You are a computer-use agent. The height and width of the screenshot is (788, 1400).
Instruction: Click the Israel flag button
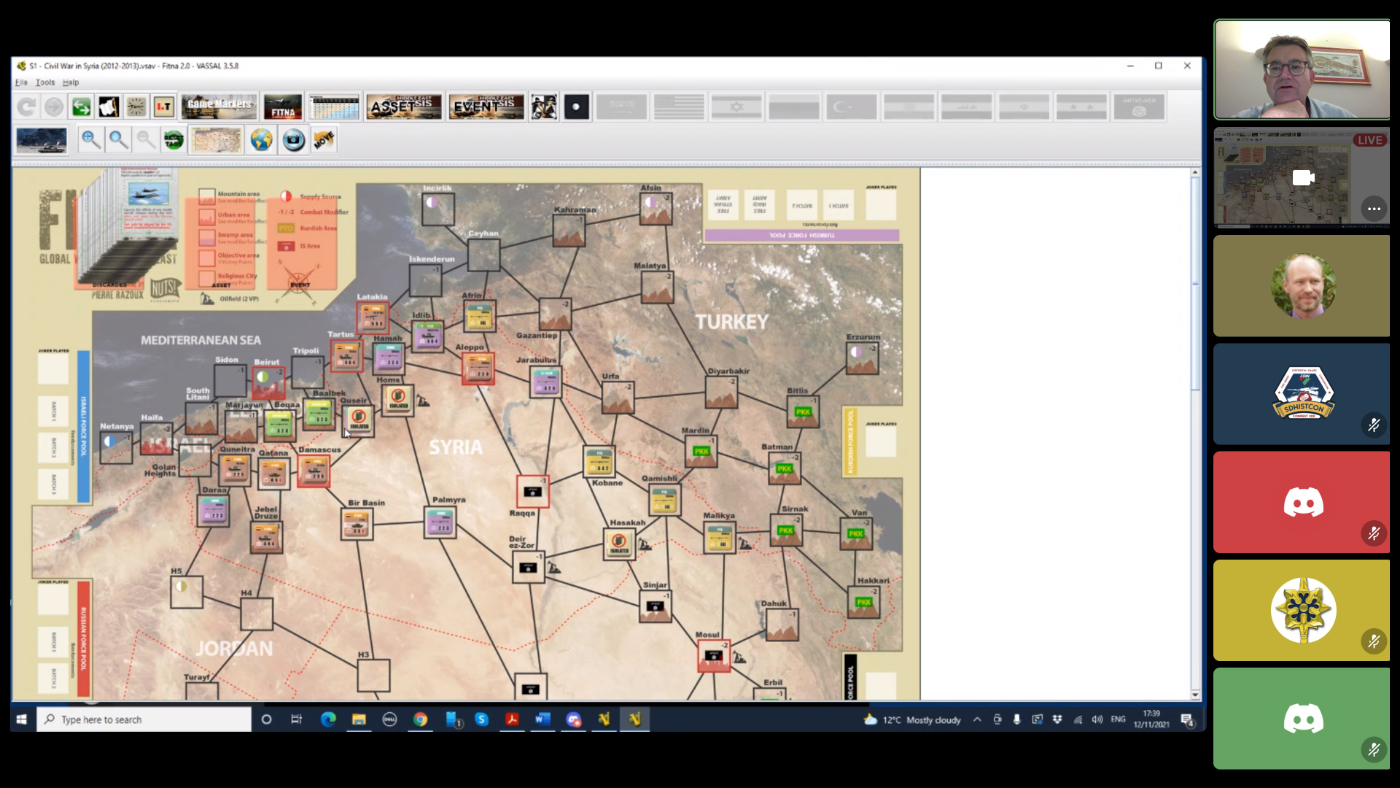point(736,107)
